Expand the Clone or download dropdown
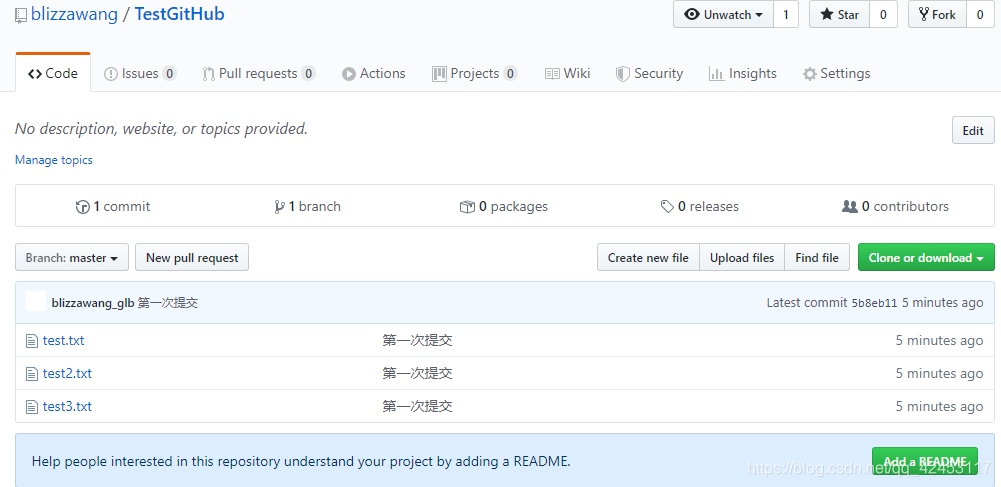This screenshot has width=1001, height=487. 926,257
